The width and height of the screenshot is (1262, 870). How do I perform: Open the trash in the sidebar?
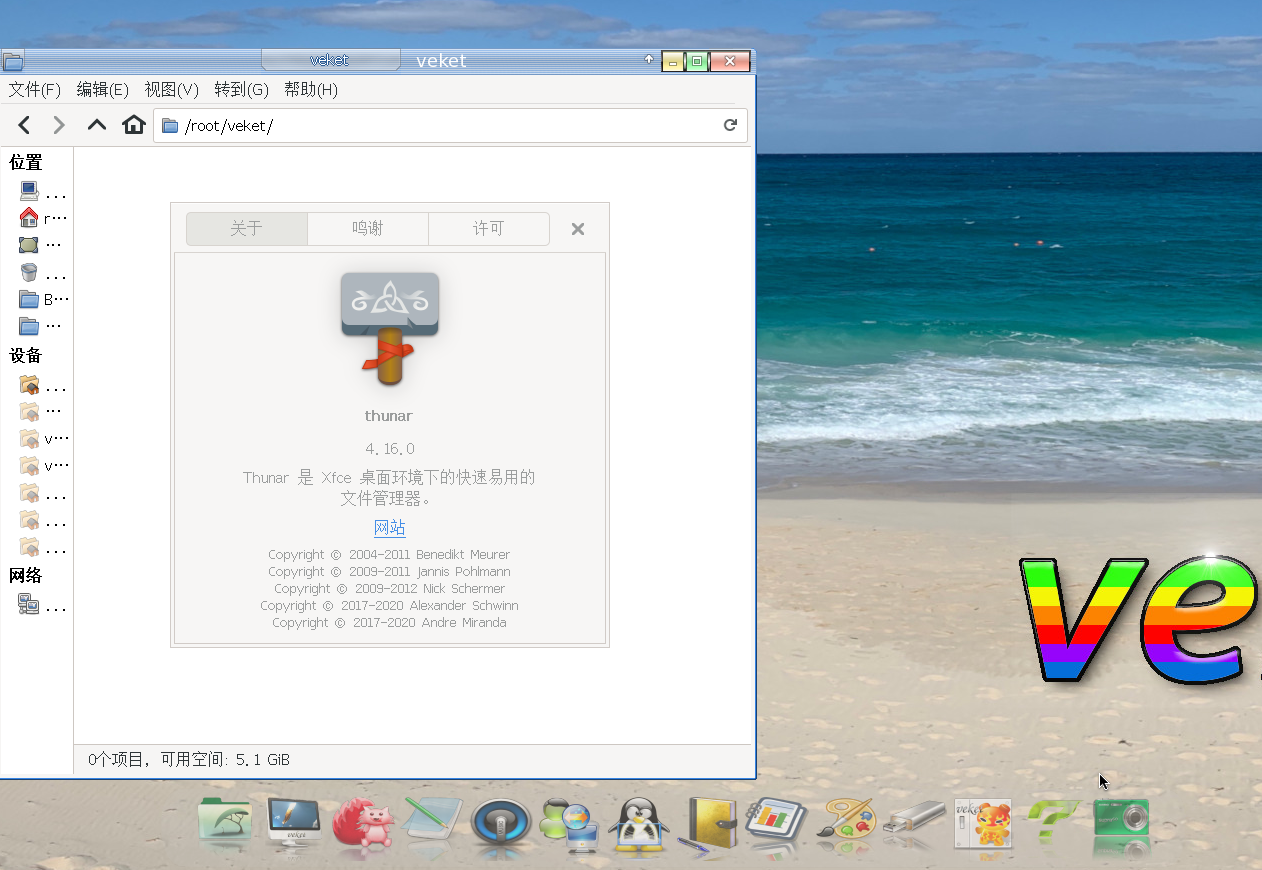click(30, 271)
